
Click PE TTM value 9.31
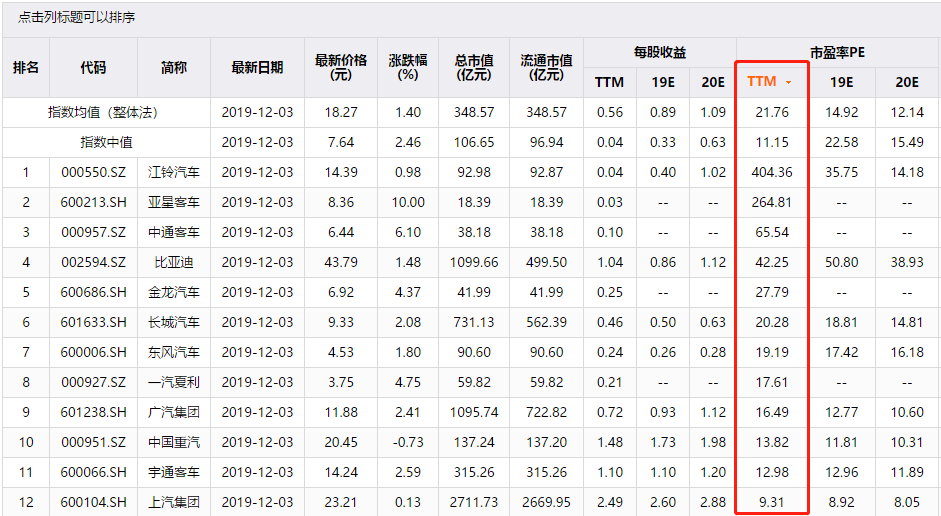[x=772, y=502]
